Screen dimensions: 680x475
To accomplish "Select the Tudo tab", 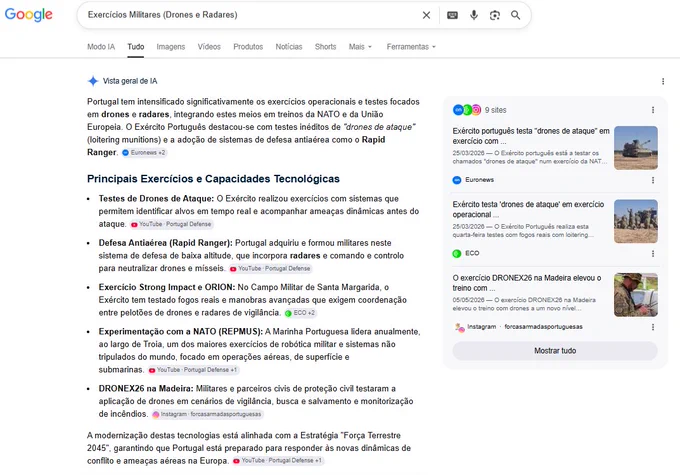I will pyautogui.click(x=136, y=46).
